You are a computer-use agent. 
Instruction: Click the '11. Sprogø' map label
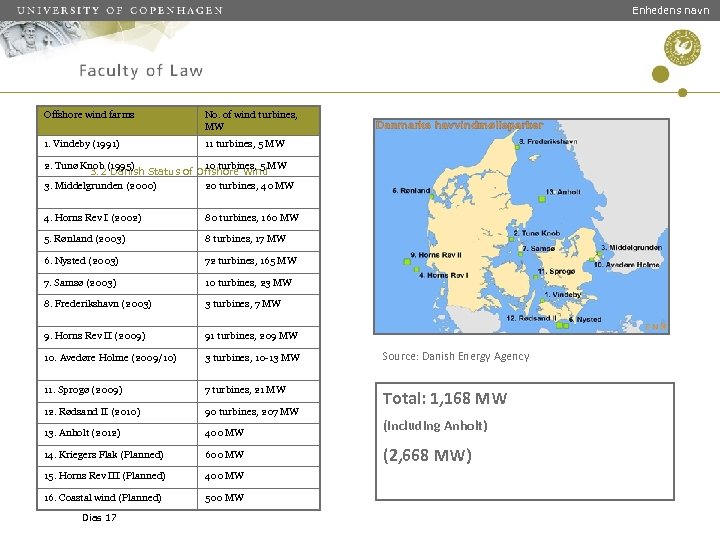(556, 271)
